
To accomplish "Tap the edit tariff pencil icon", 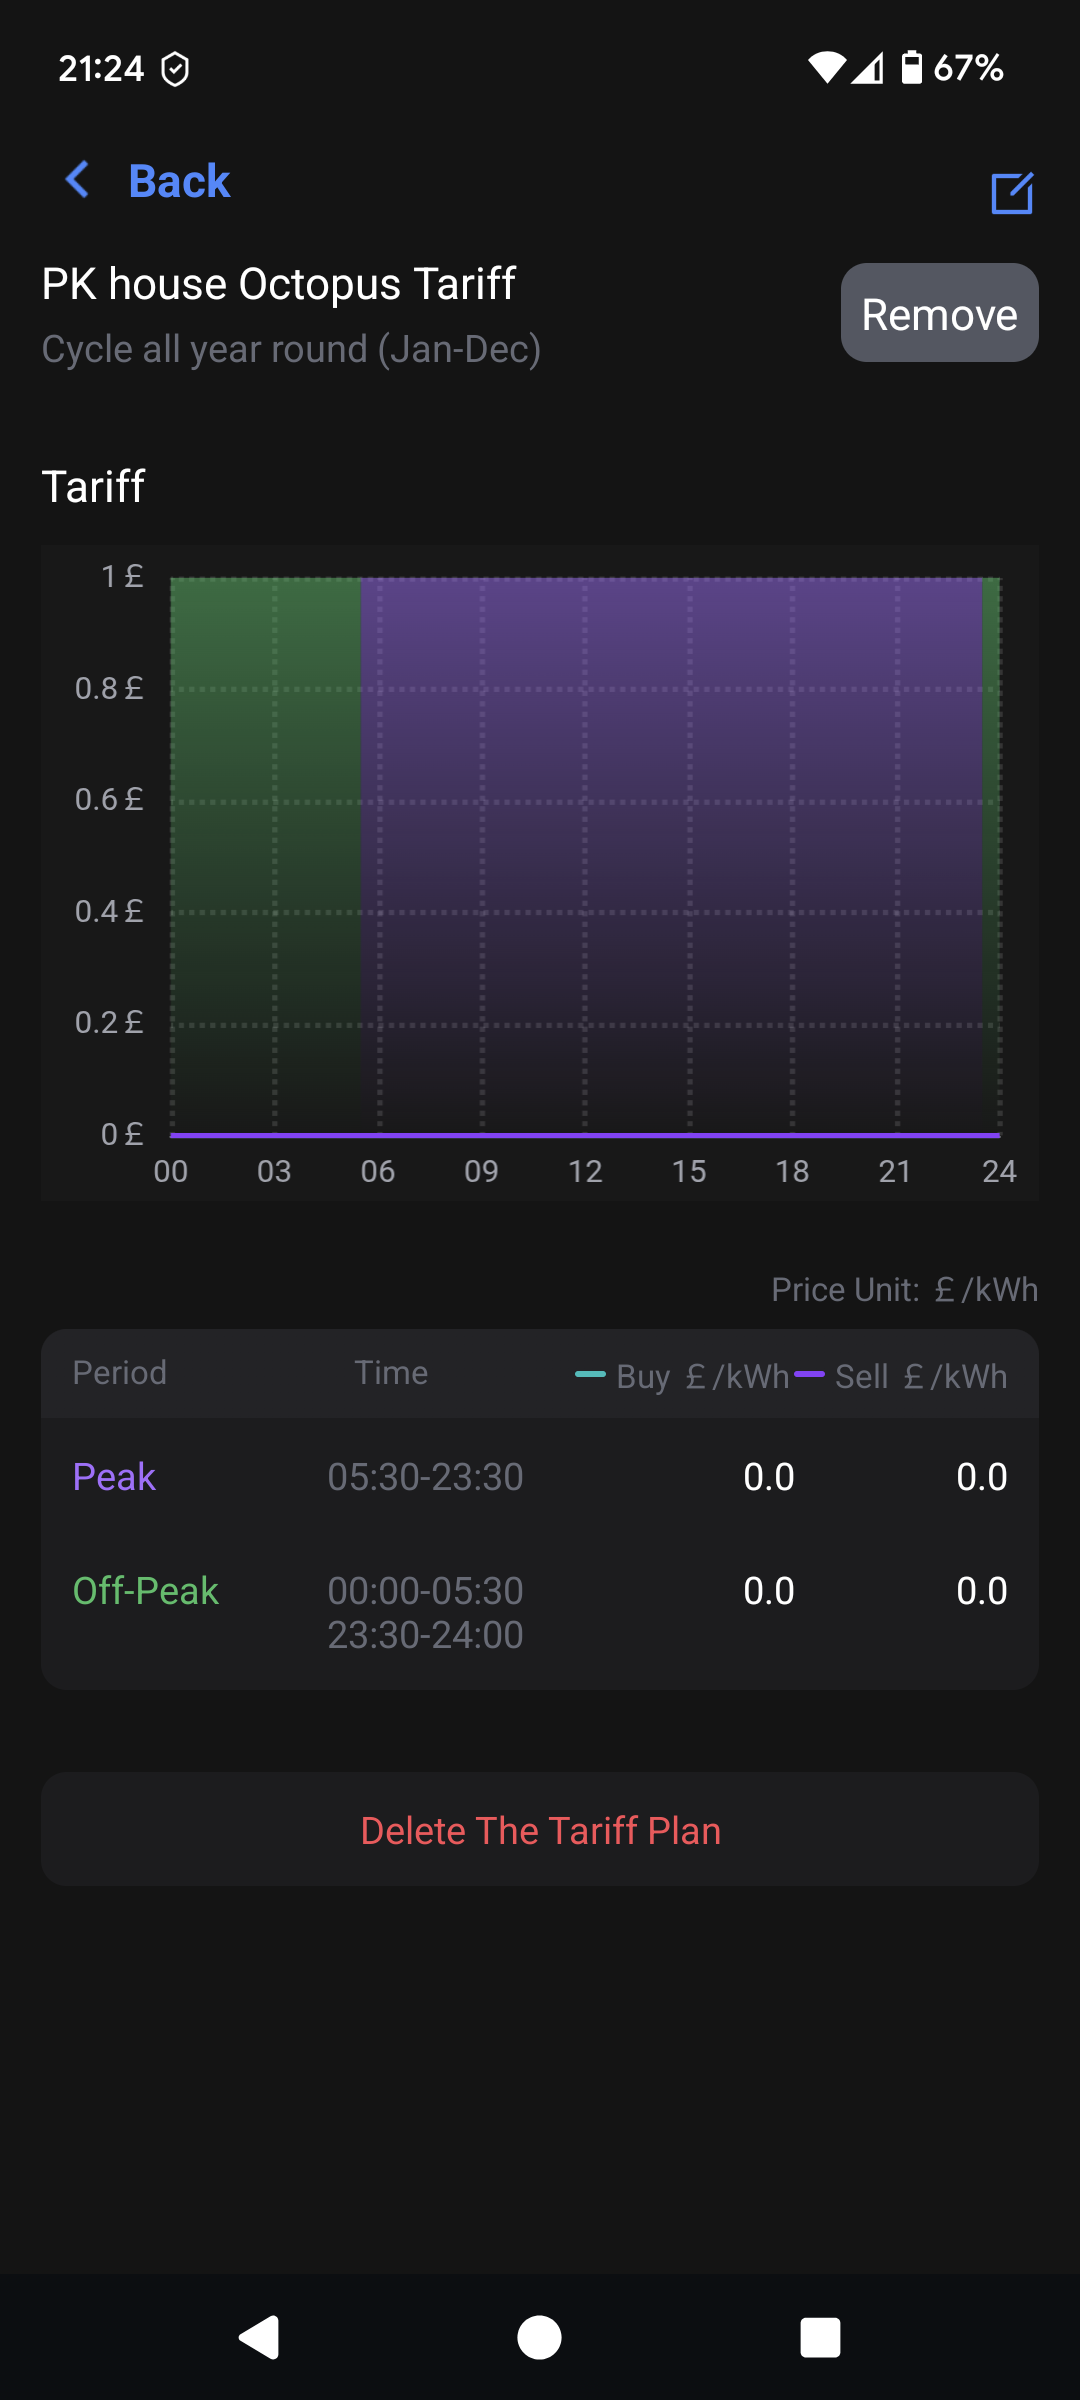I will coord(1011,193).
